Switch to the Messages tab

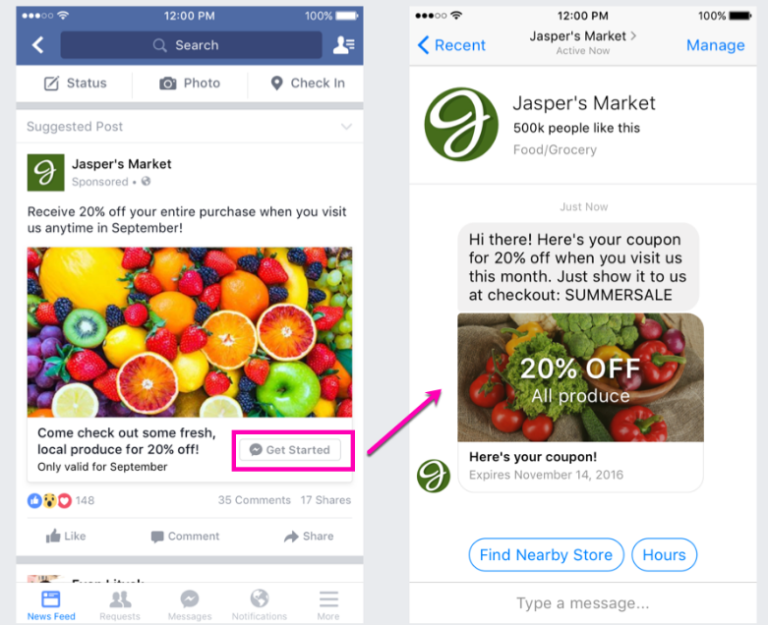click(190, 605)
